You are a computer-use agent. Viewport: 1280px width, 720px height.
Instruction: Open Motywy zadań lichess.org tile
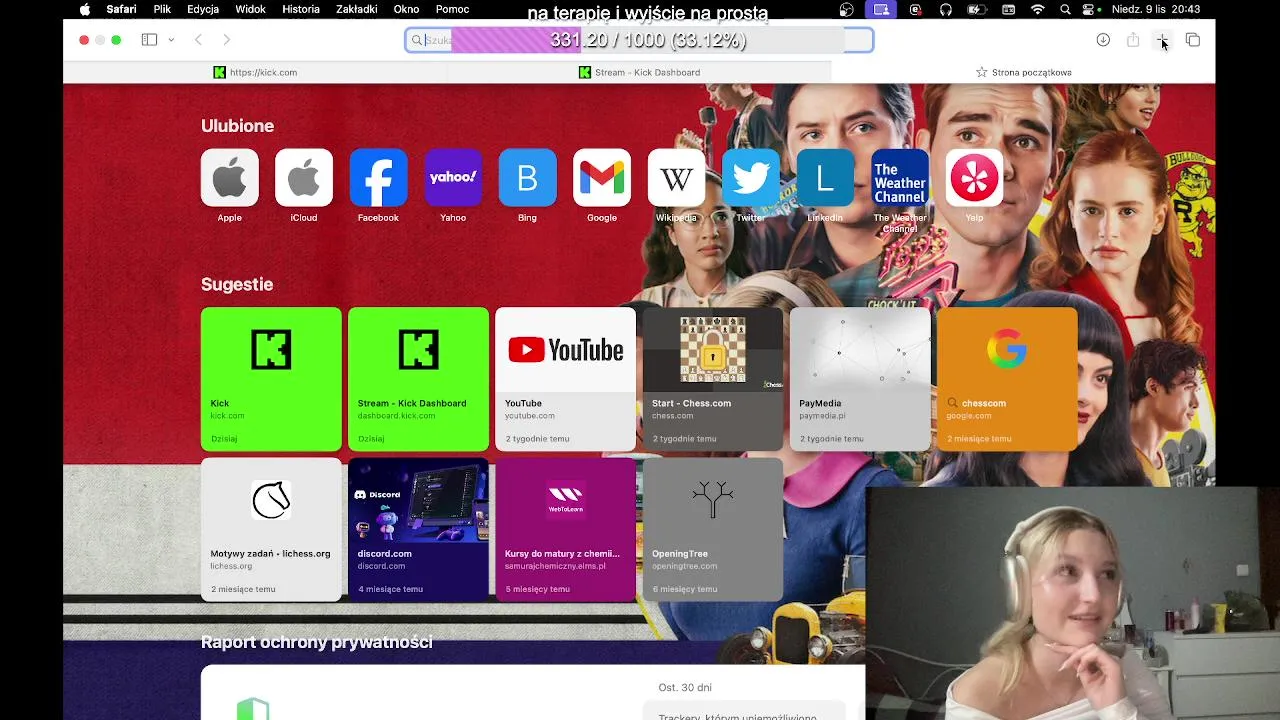coord(271,529)
